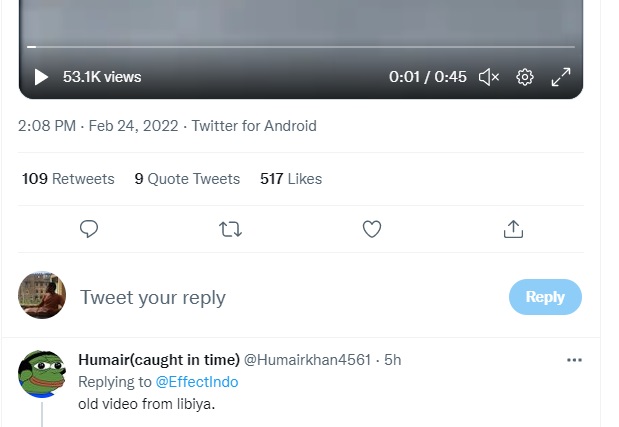Seek on the video progress bar
Viewport: 619px width, 427px height.
coord(300,47)
